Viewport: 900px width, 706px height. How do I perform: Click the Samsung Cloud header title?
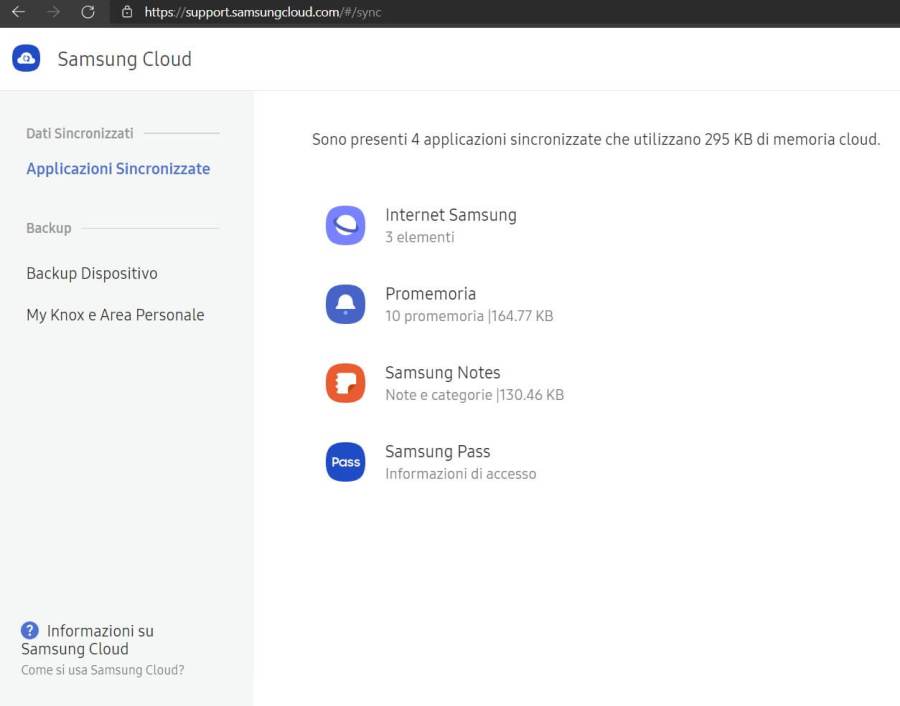click(124, 59)
